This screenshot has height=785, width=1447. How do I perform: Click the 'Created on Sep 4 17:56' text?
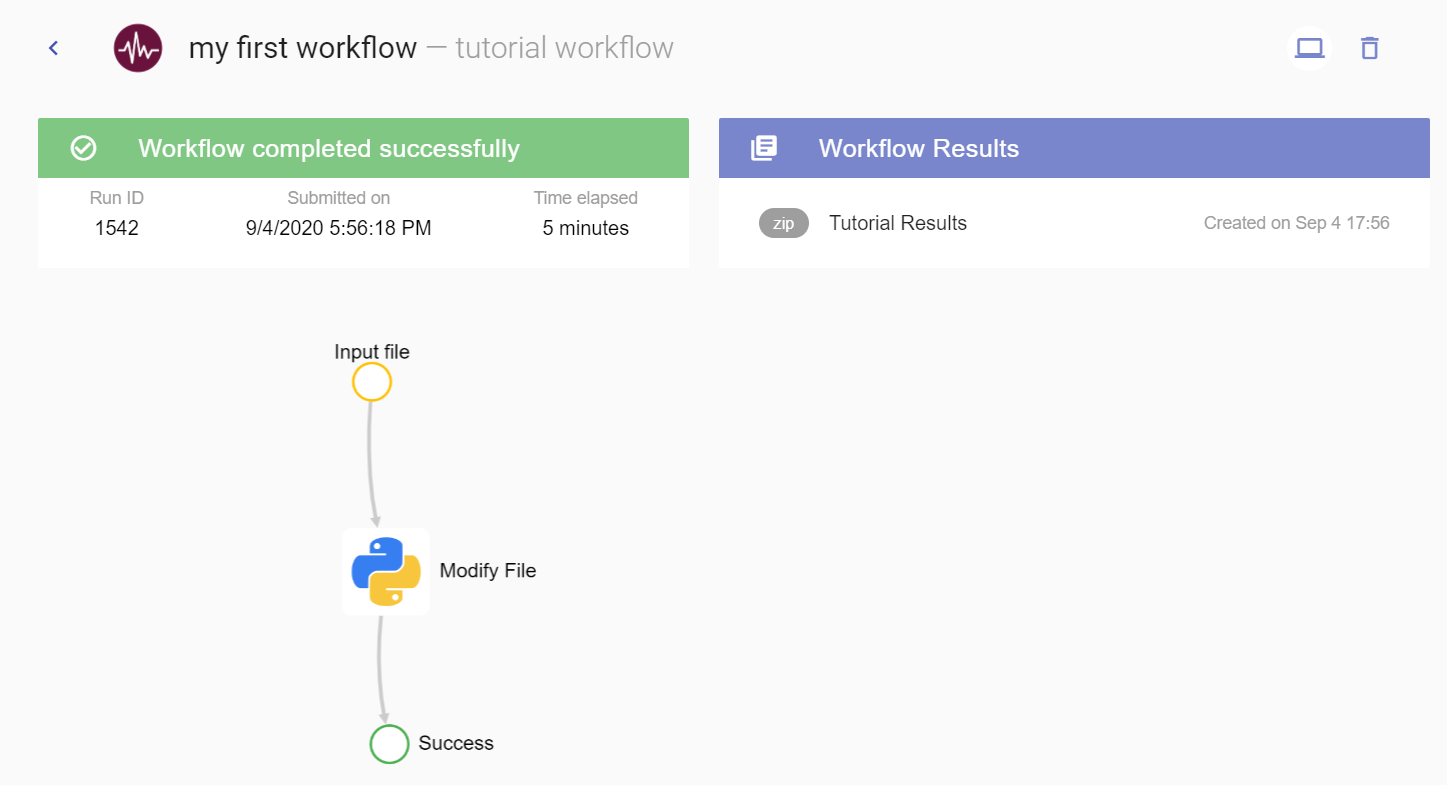1296,223
